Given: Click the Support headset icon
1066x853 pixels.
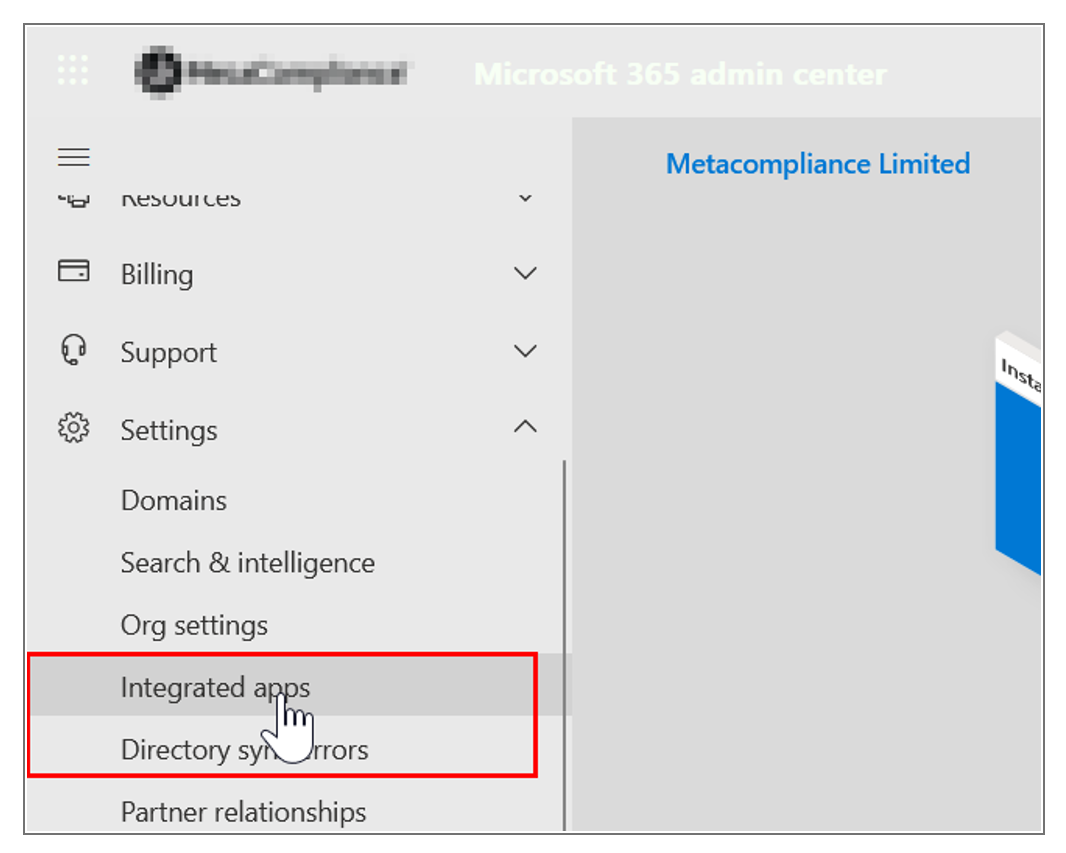Looking at the screenshot, I should (73, 350).
